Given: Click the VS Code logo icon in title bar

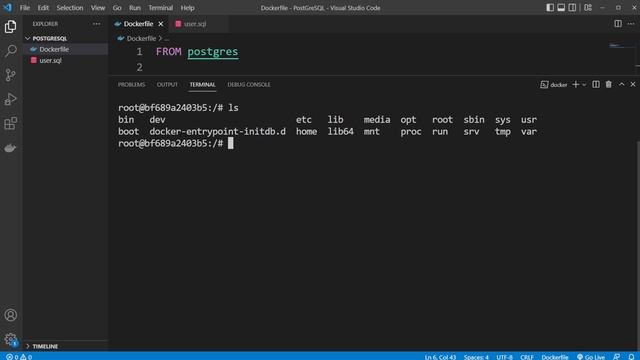Looking at the screenshot, I should pyautogui.click(x=8, y=7).
